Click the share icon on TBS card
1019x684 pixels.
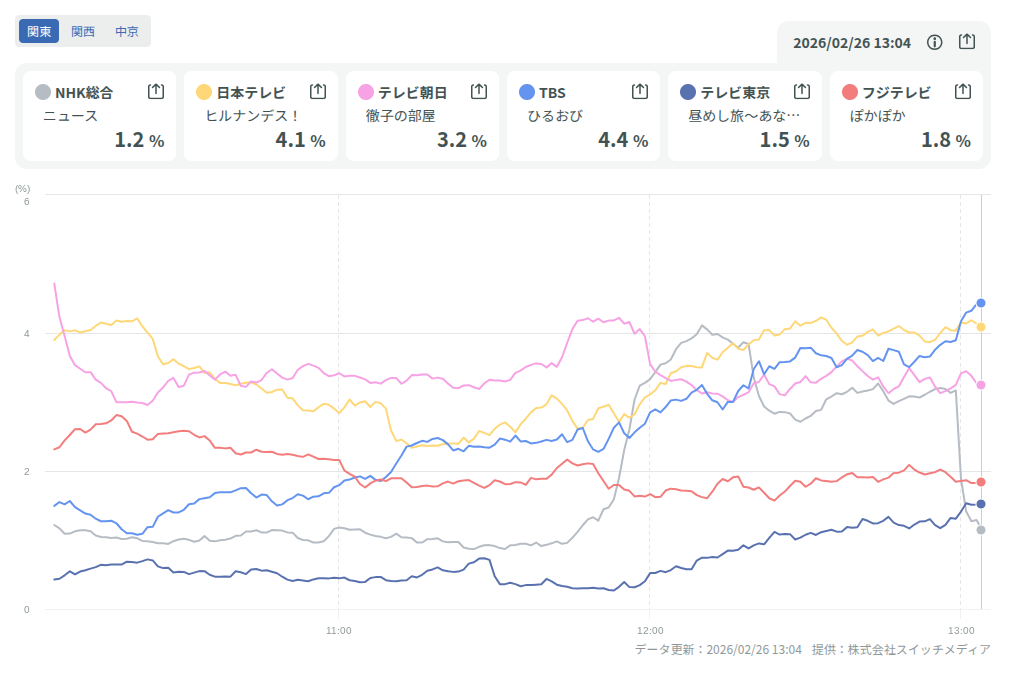tap(640, 91)
